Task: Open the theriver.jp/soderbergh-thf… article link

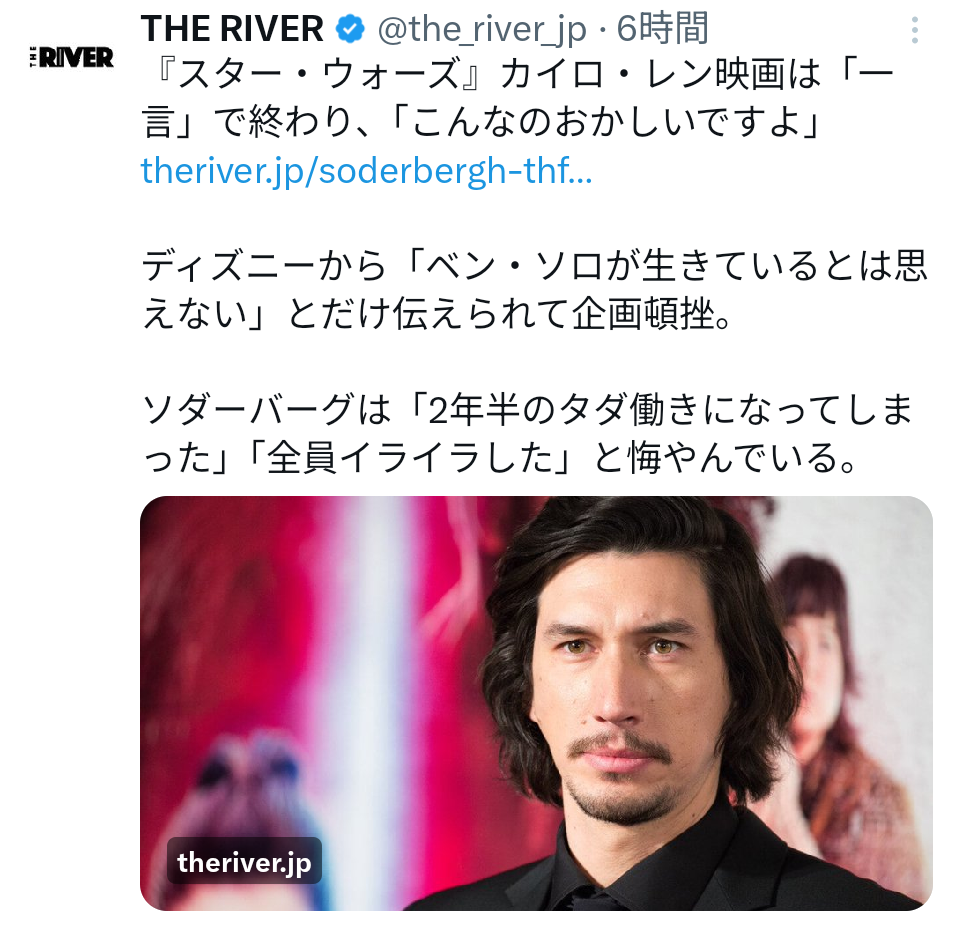Action: [x=366, y=170]
